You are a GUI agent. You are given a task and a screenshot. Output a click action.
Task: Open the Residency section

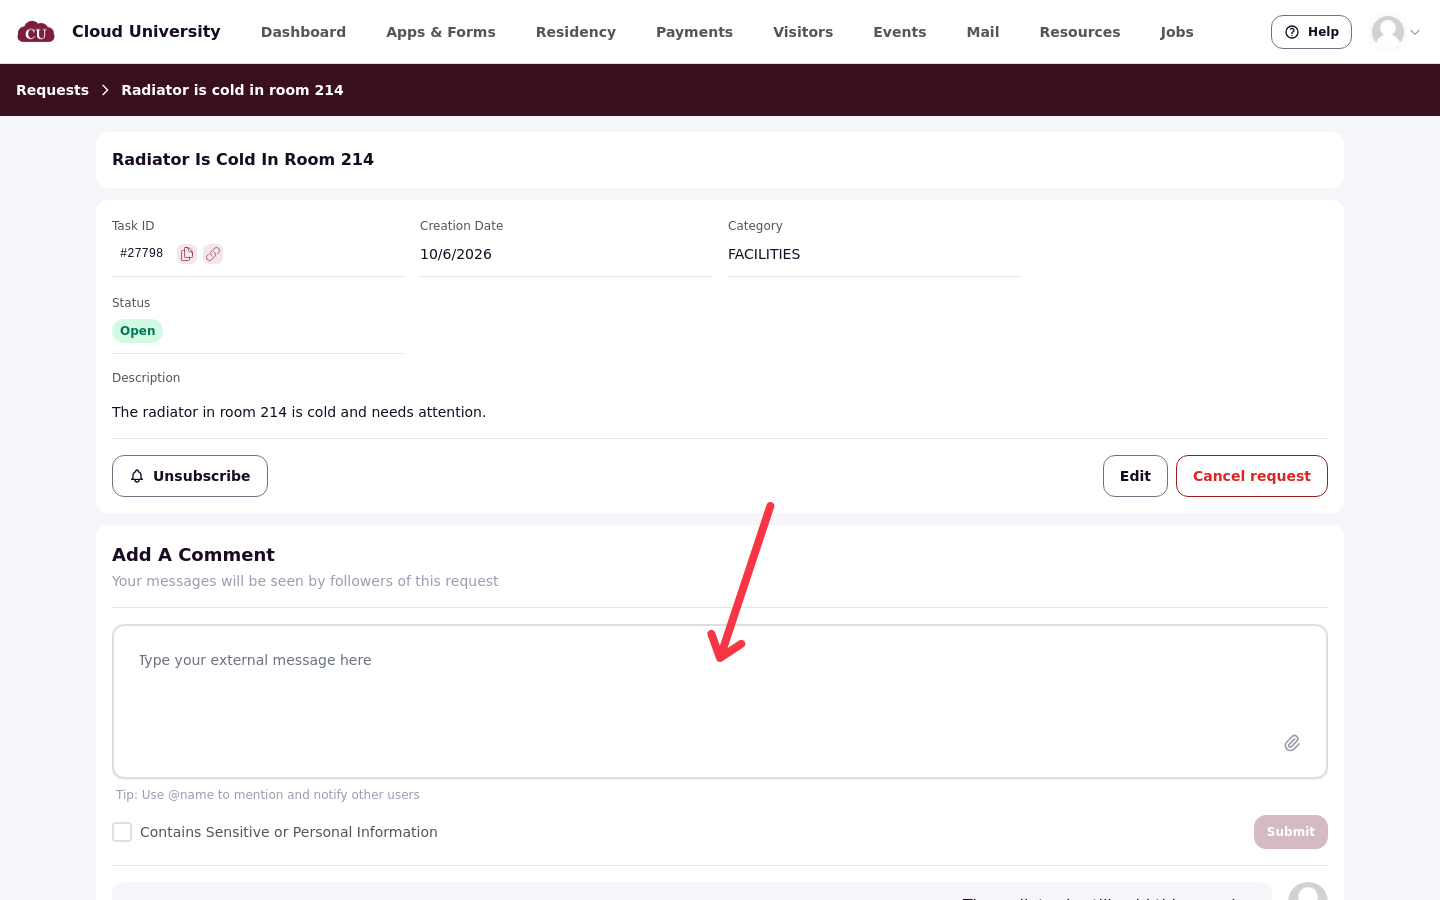tap(576, 32)
